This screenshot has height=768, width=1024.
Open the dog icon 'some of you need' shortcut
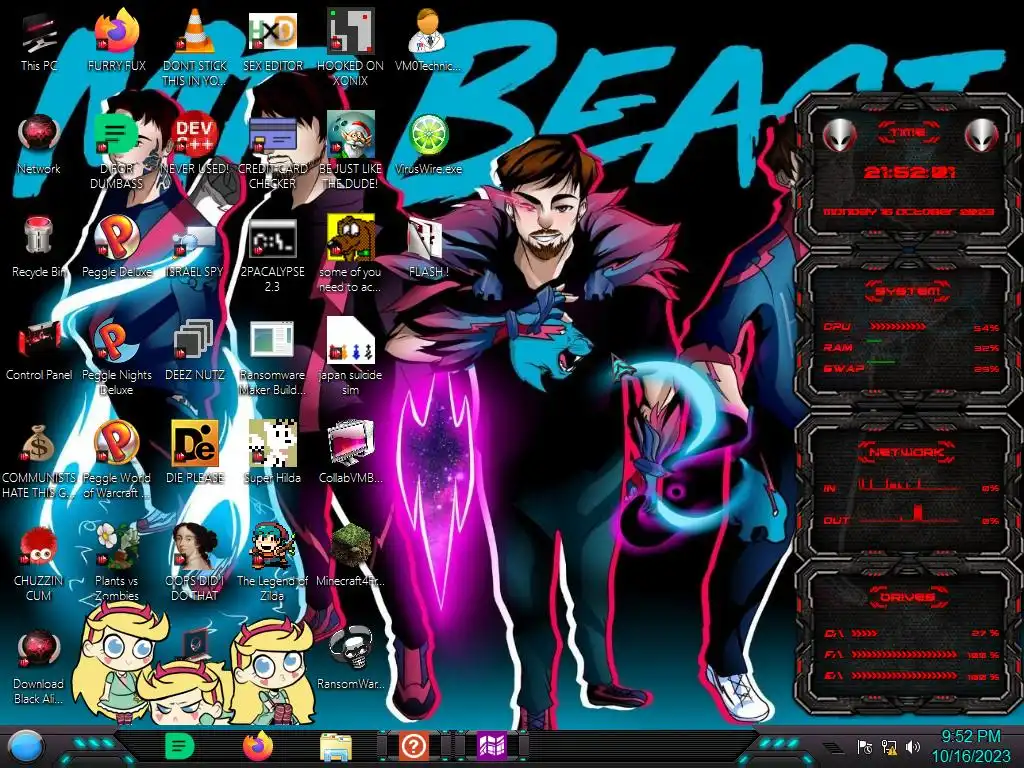(350, 253)
